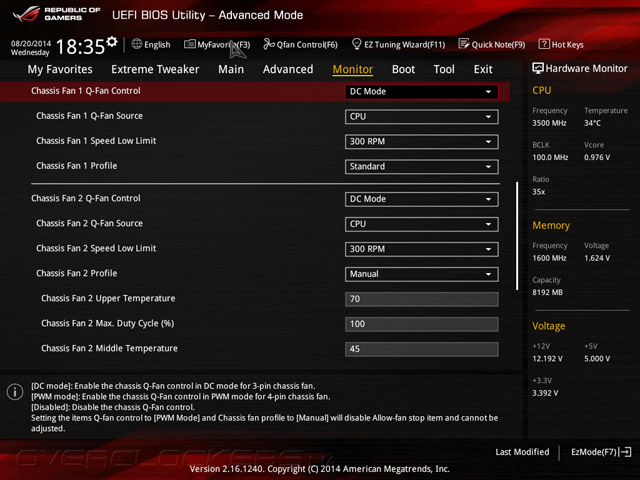Click the Quick Note notepad icon
This screenshot has height=480, width=640.
pyautogui.click(x=464, y=44)
